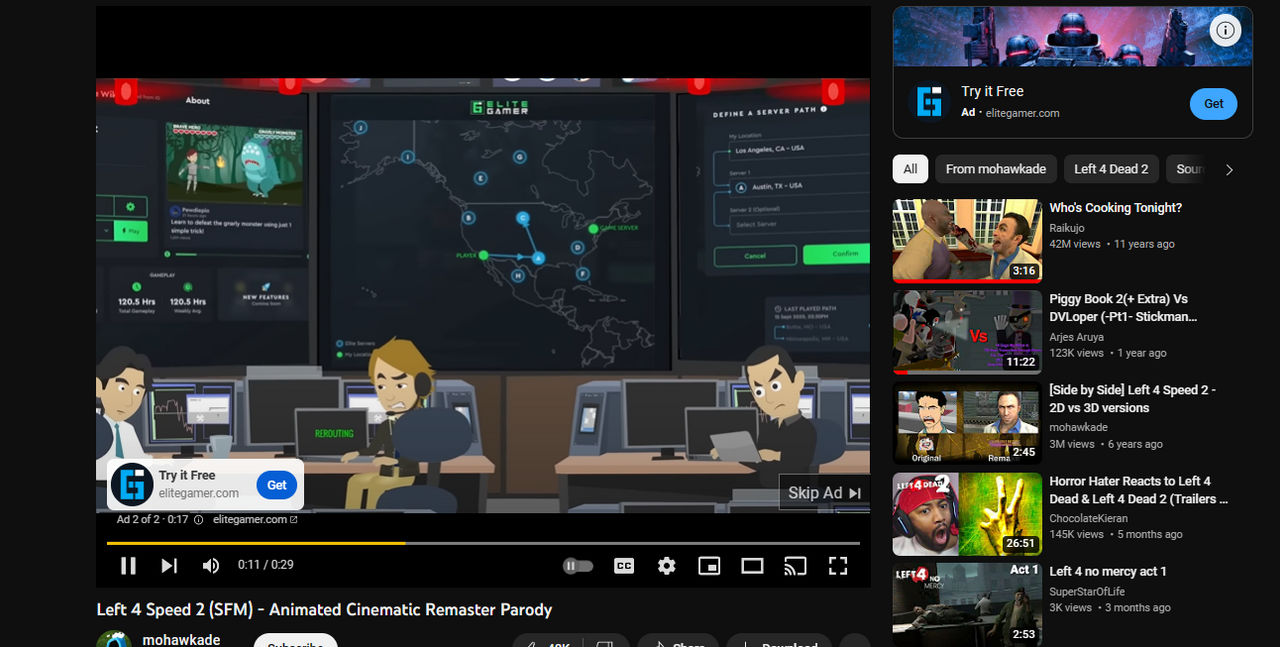Click the Skip Ad button
1280x647 pixels.
[824, 492]
